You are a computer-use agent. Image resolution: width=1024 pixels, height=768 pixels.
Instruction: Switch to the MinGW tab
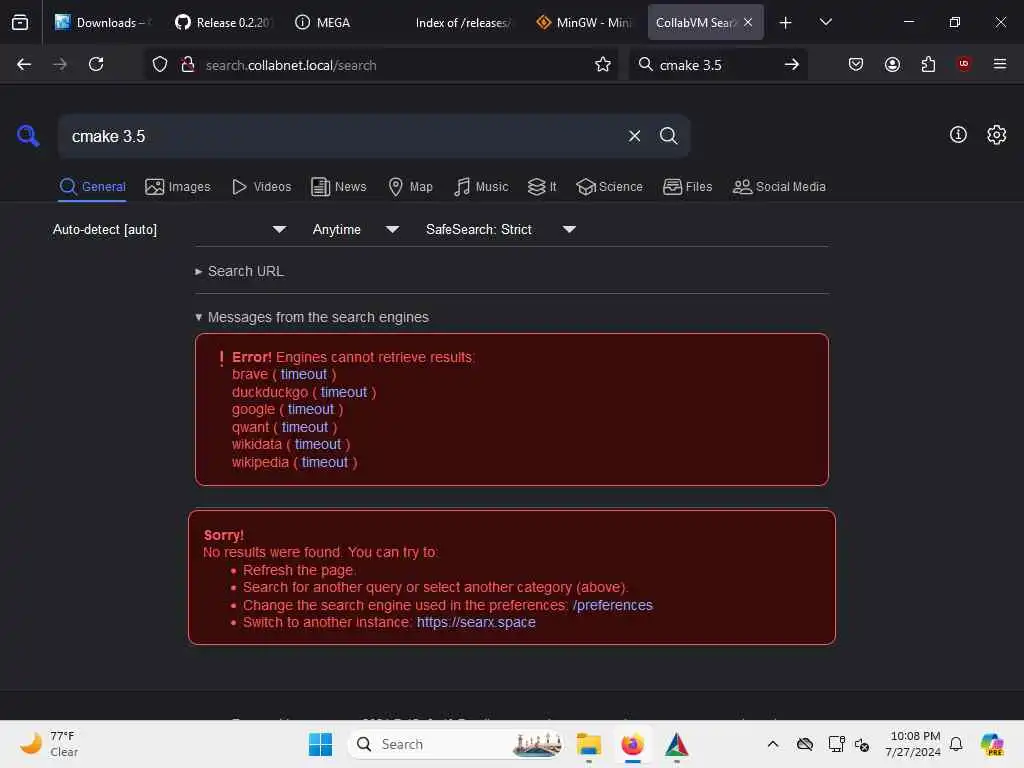[x=584, y=22]
